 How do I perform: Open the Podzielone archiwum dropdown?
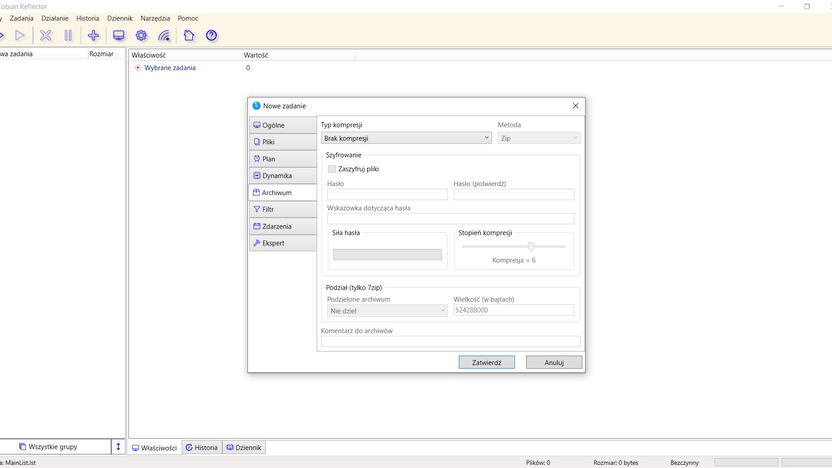click(387, 311)
